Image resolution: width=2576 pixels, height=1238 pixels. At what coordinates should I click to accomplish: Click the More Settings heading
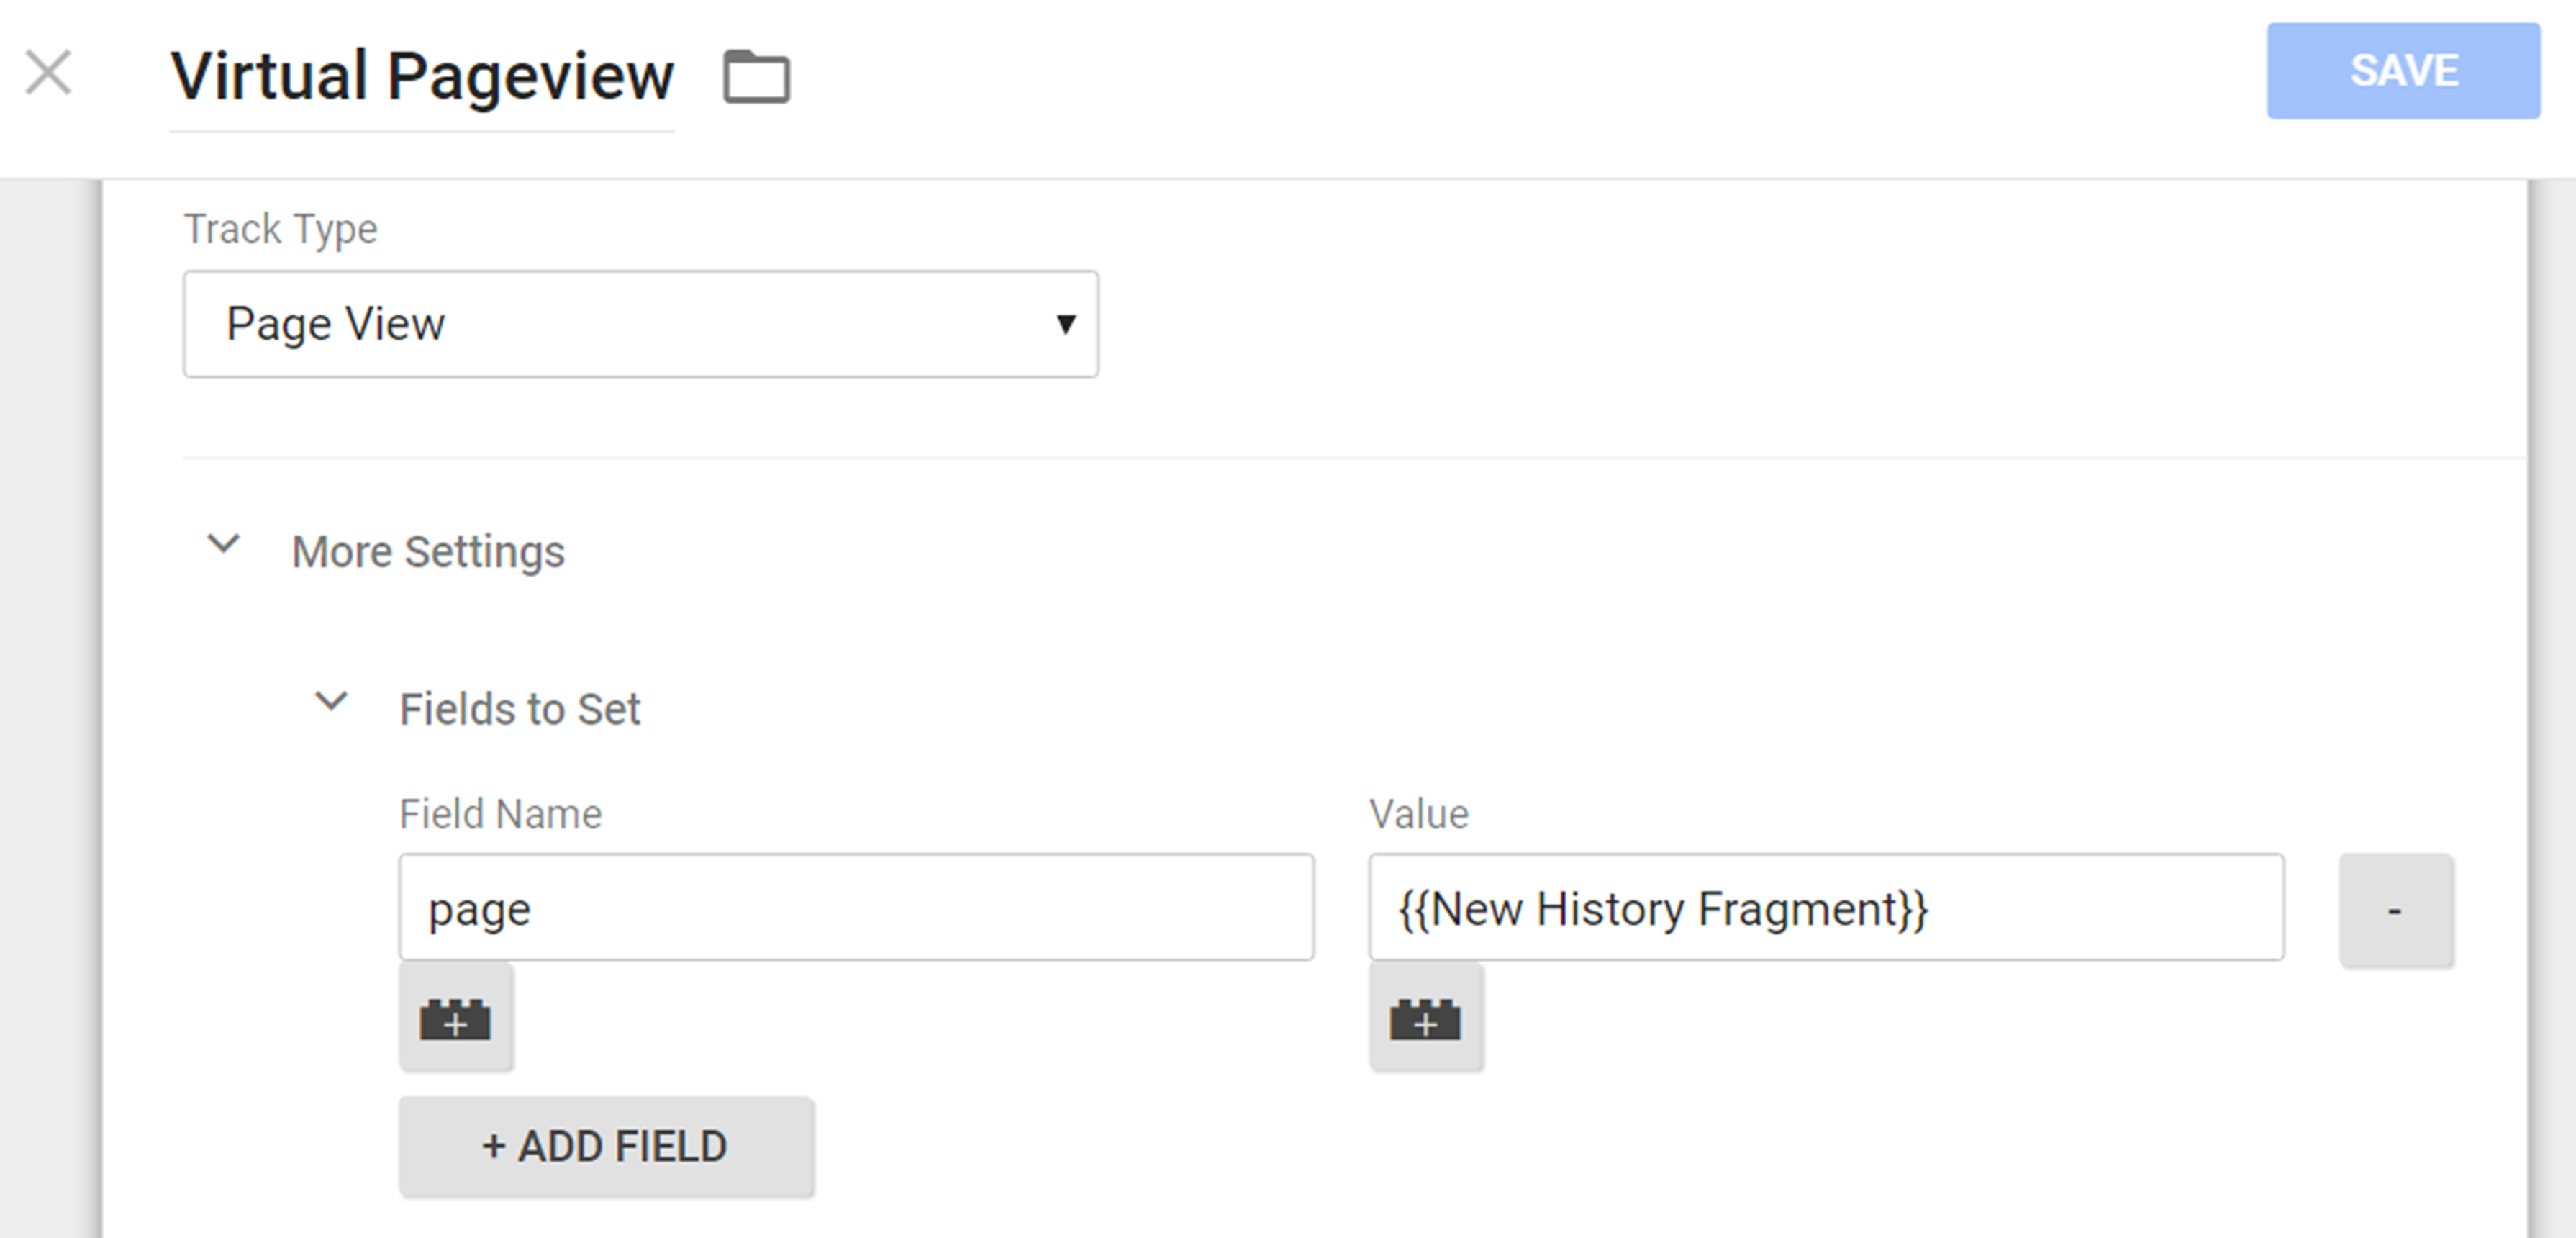(x=428, y=551)
